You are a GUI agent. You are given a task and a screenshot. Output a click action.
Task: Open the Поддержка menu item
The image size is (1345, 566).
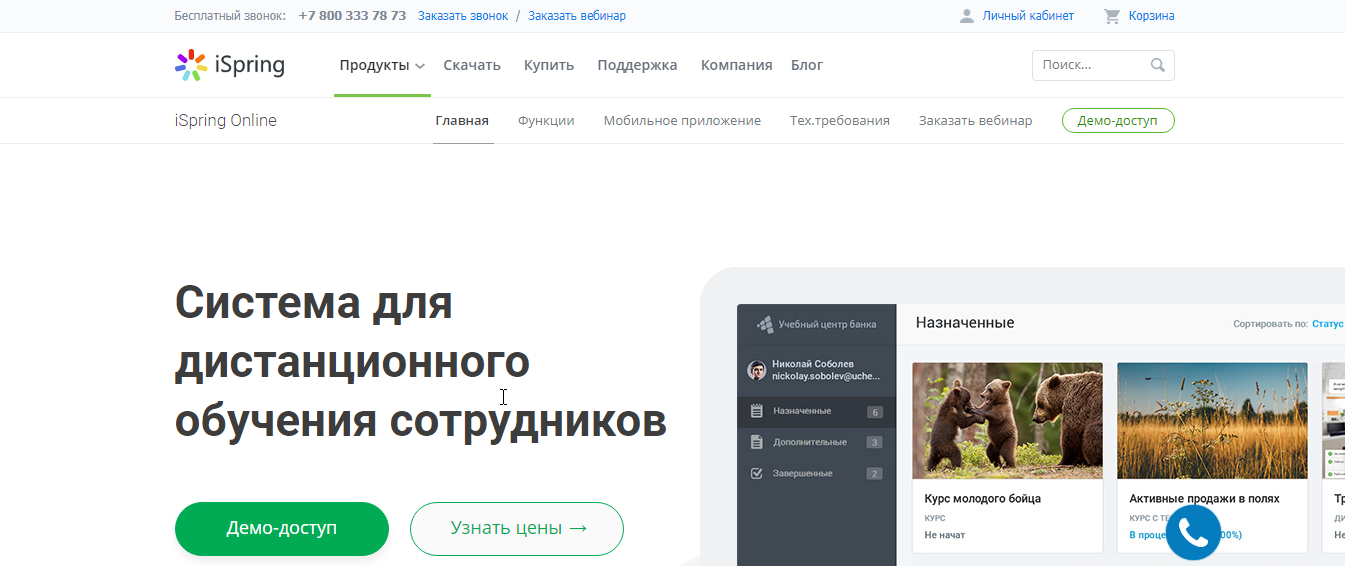point(637,65)
